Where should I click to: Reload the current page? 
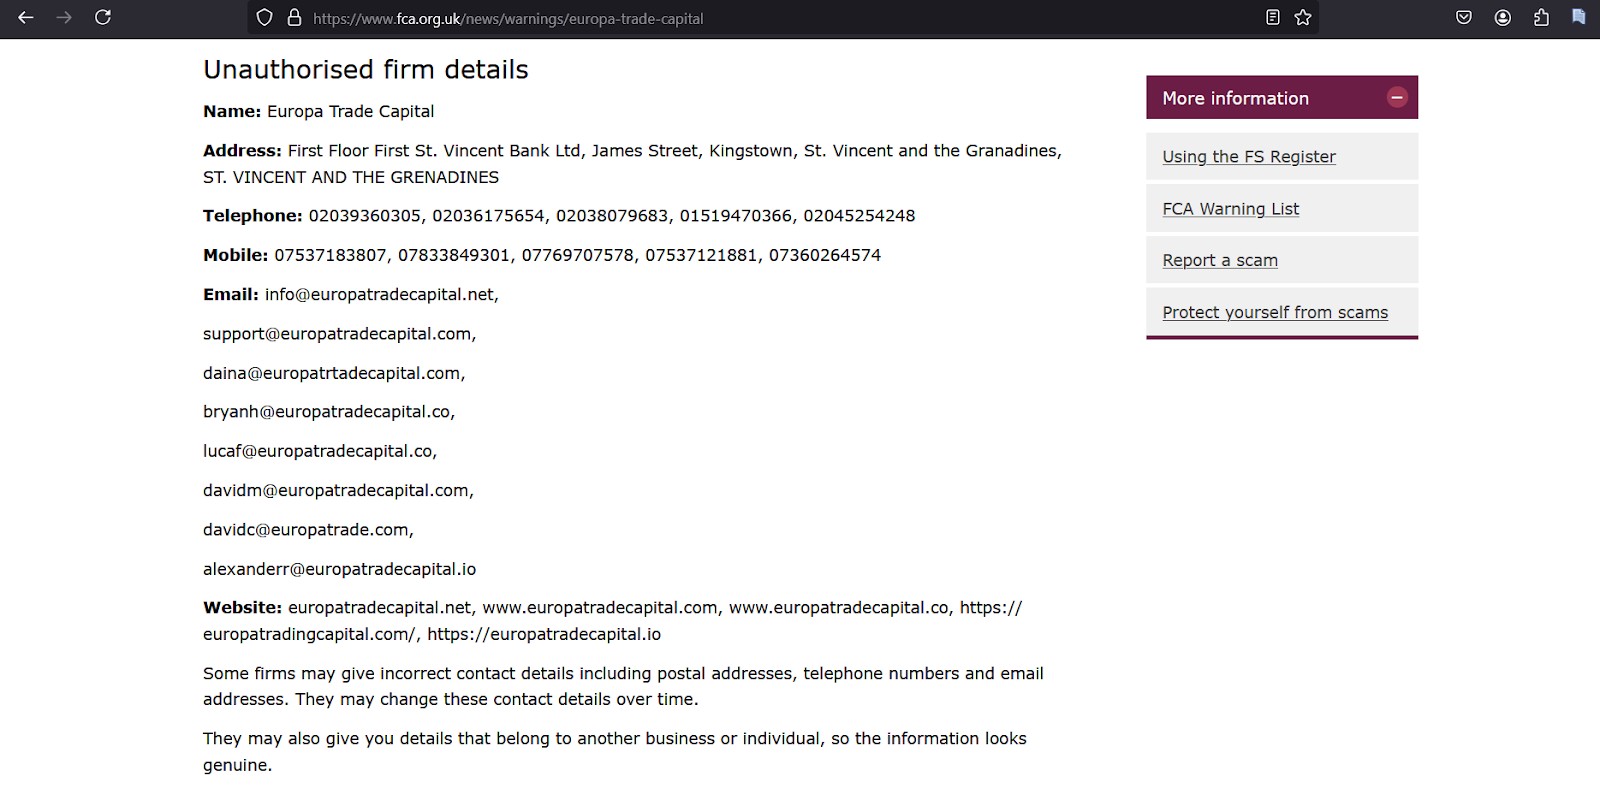pos(102,18)
